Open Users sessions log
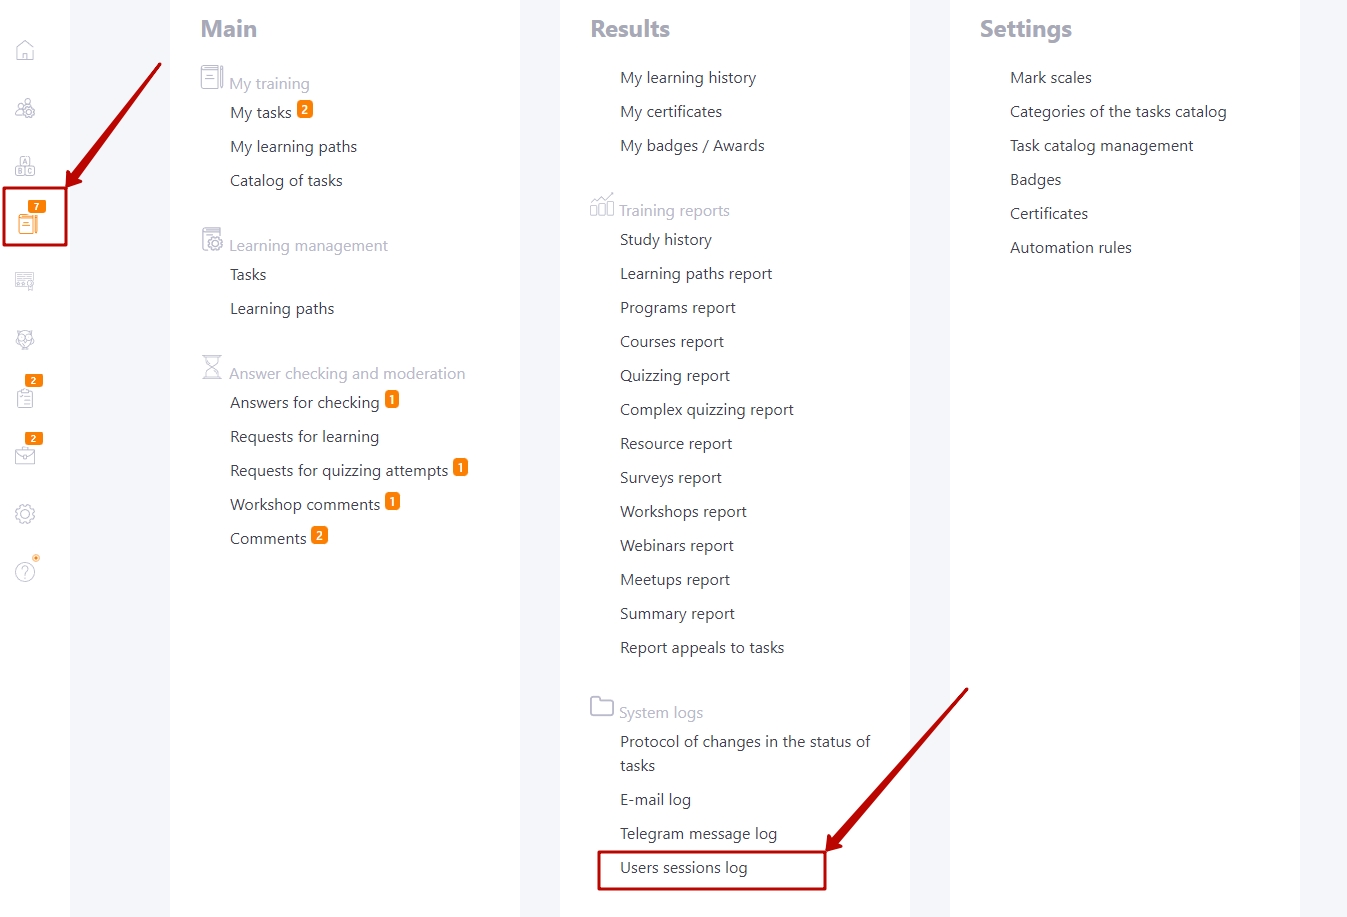This screenshot has width=1347, height=917. click(x=683, y=868)
